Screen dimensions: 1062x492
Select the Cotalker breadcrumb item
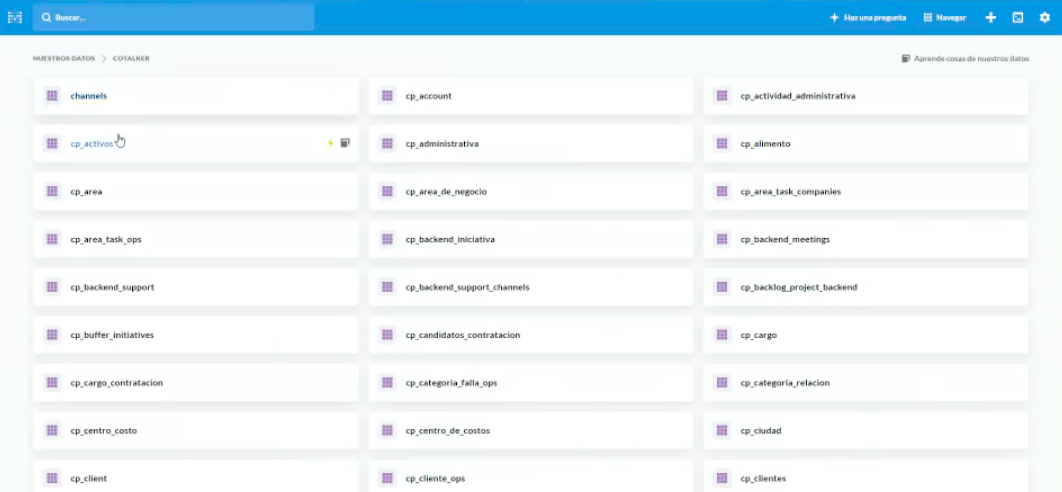click(x=131, y=58)
